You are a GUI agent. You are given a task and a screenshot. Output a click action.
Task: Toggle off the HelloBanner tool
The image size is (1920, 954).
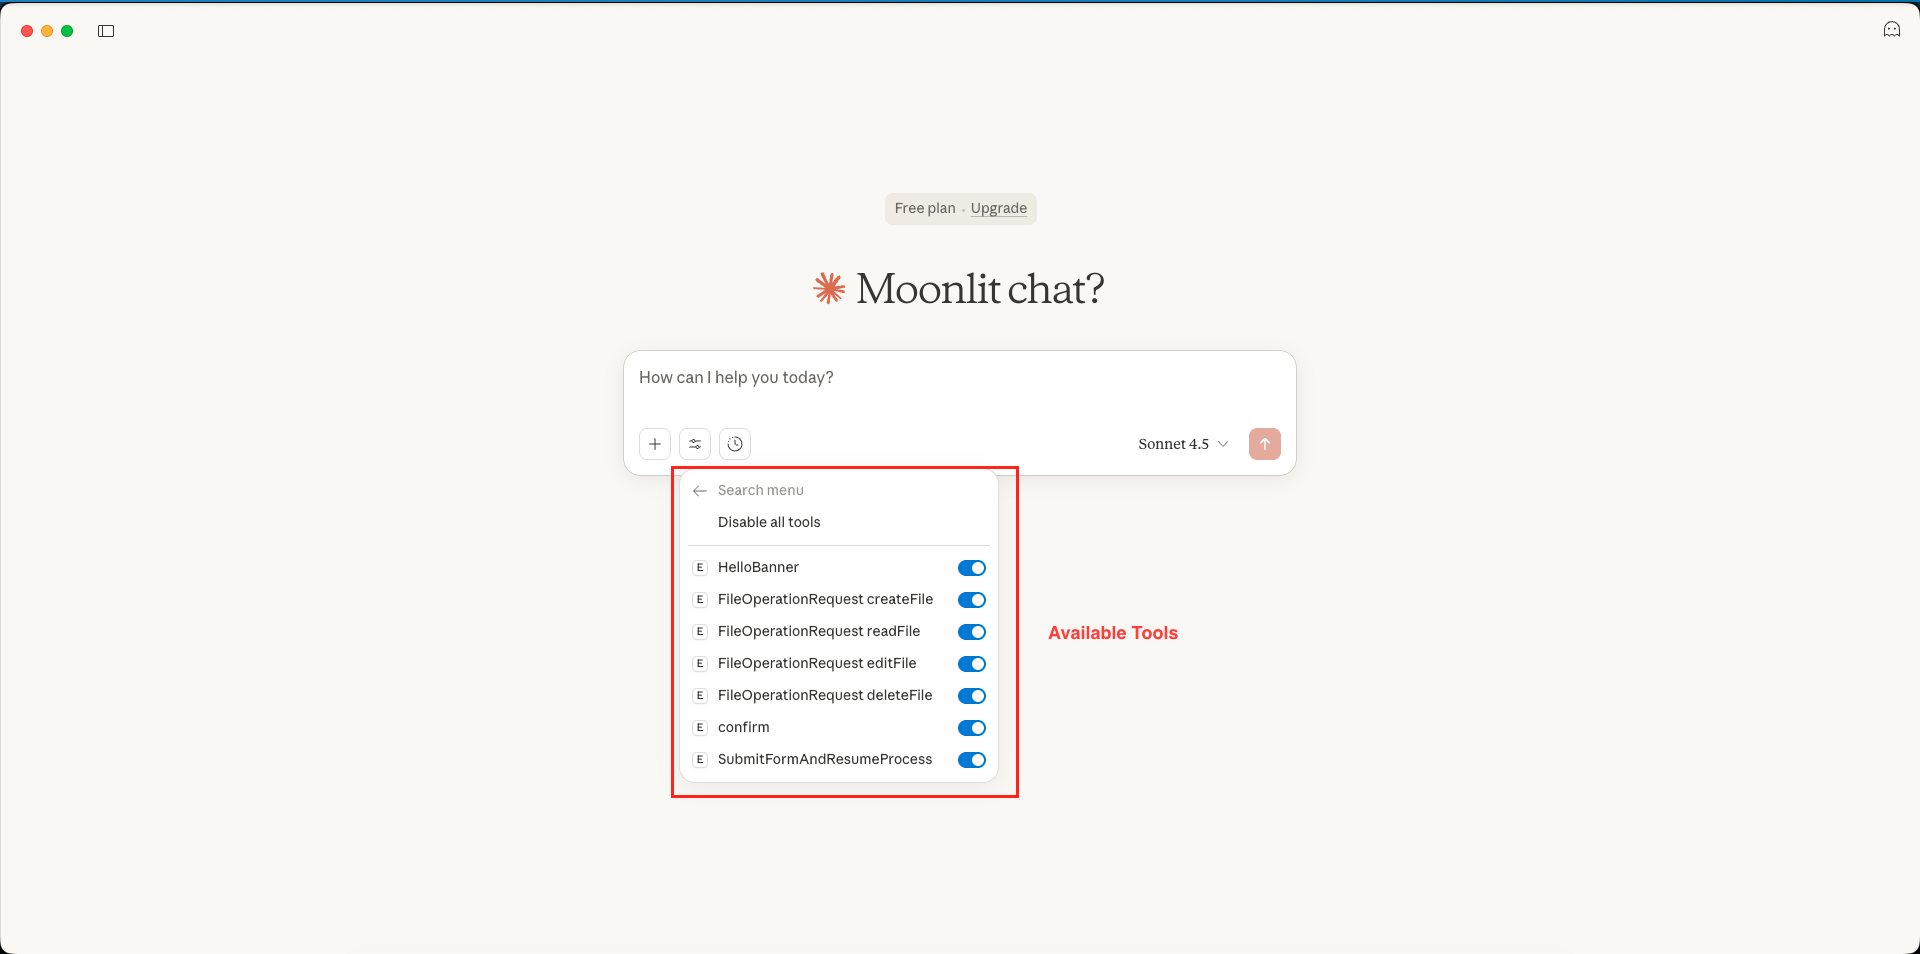click(x=971, y=568)
